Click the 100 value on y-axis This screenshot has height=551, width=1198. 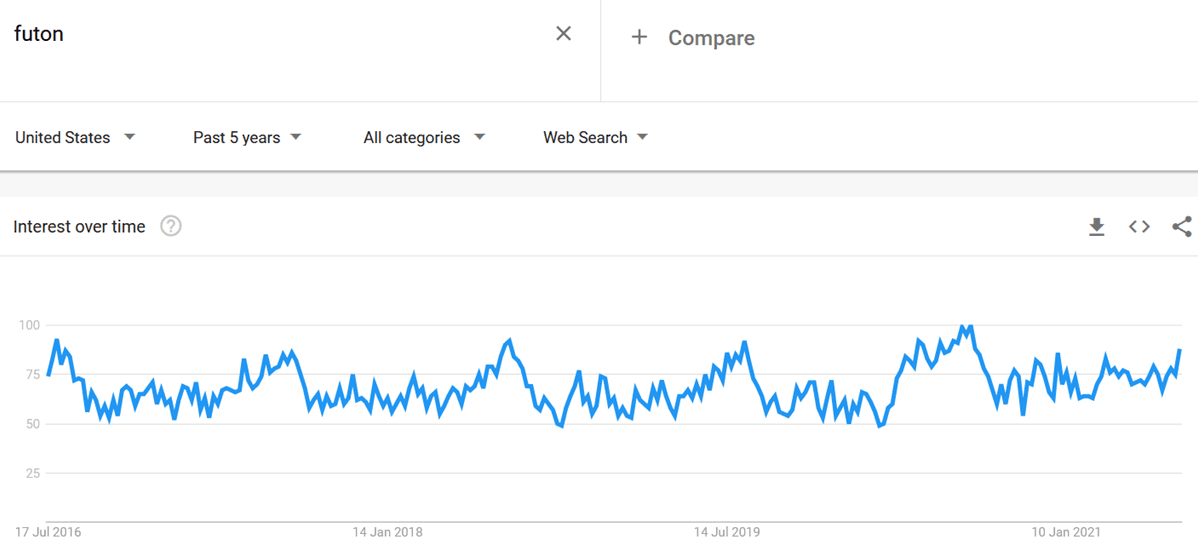tap(28, 325)
